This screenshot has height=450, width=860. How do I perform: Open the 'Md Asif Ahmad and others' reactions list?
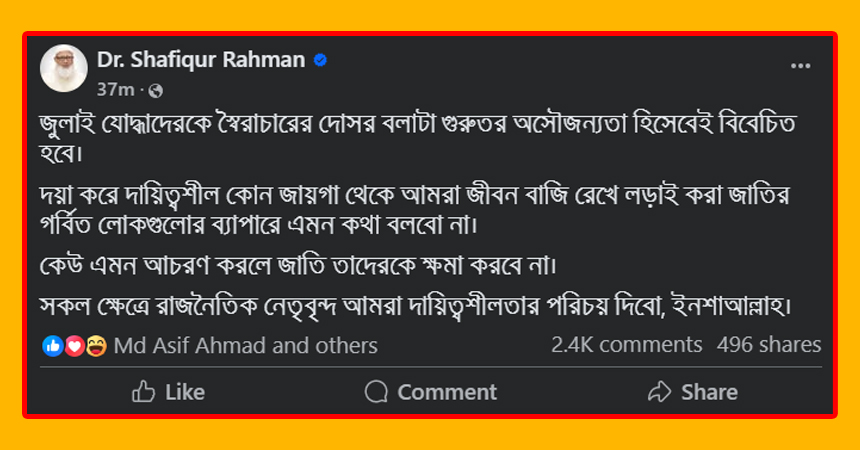[246, 346]
